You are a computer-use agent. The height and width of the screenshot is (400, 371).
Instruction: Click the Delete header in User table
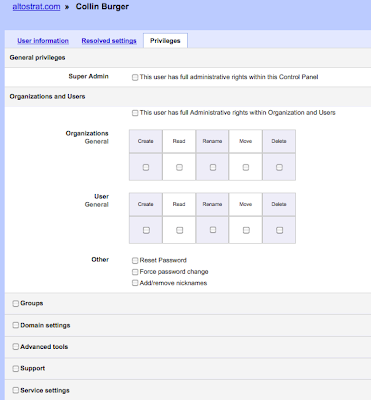(x=279, y=204)
